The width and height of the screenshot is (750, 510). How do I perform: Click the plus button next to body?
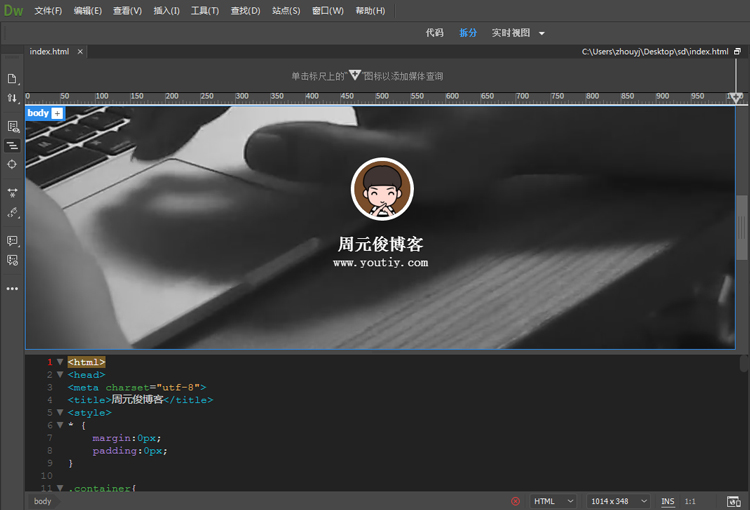(57, 113)
